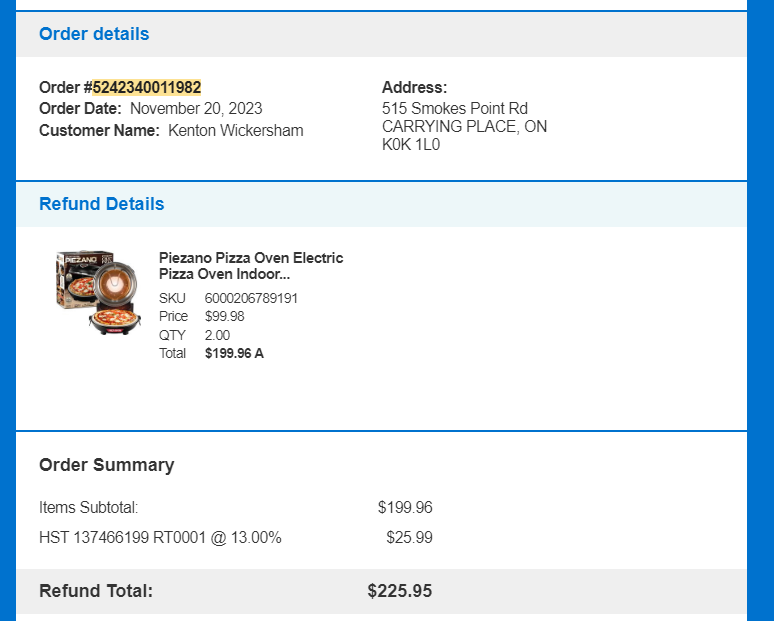The height and width of the screenshot is (621, 774).
Task: Click the CARRYING PLACE, ON city line
Action: click(464, 126)
